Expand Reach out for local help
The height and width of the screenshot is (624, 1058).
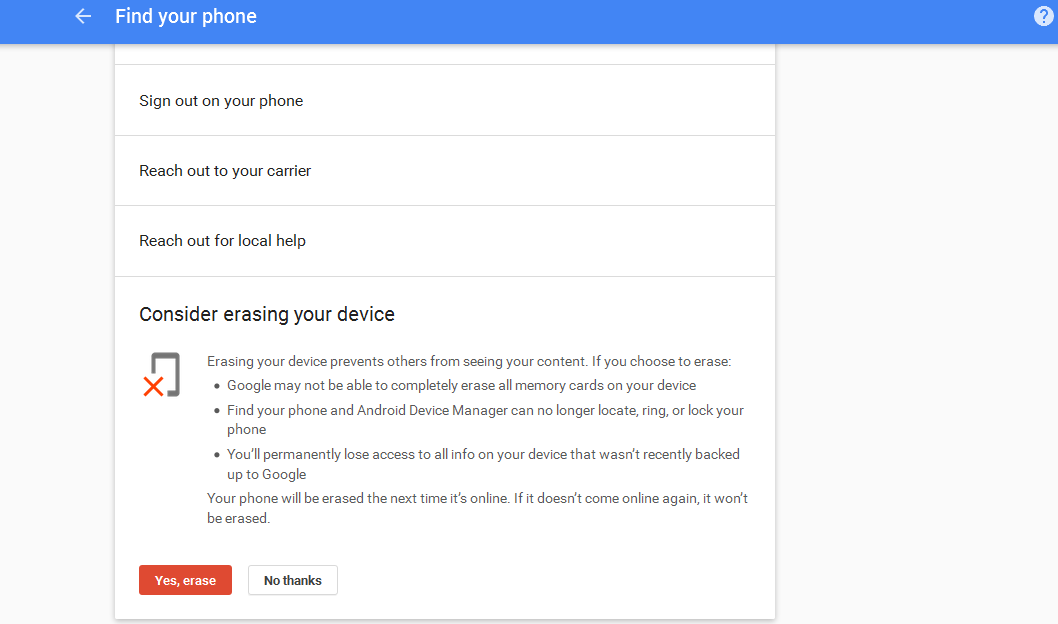[222, 241]
